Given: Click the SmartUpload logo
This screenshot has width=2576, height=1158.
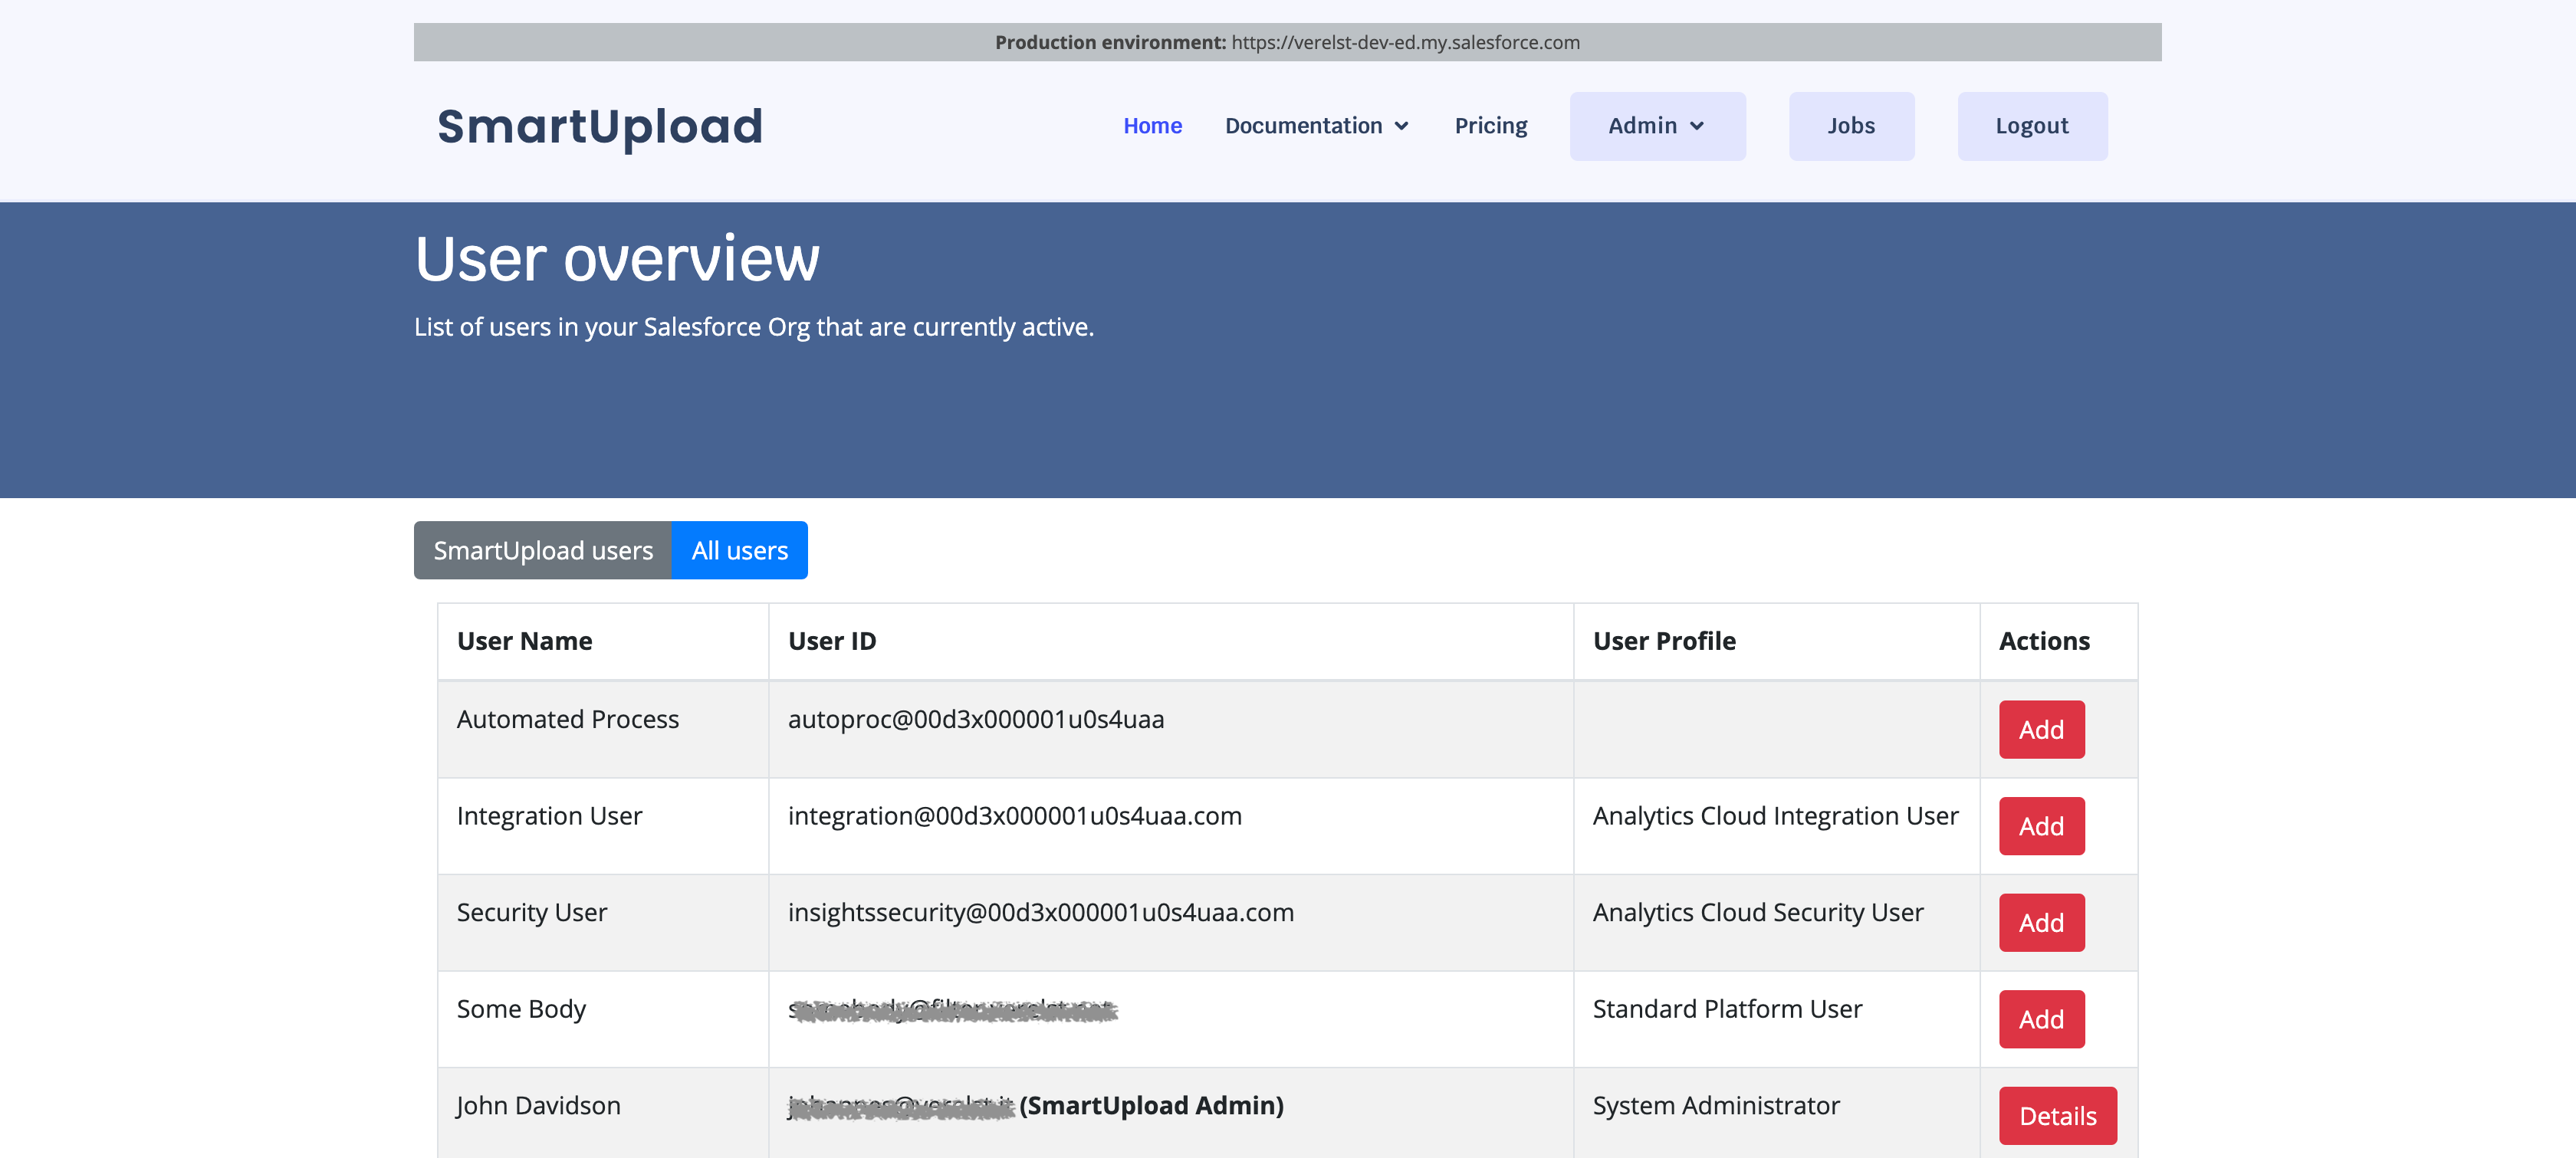Looking at the screenshot, I should point(599,126).
